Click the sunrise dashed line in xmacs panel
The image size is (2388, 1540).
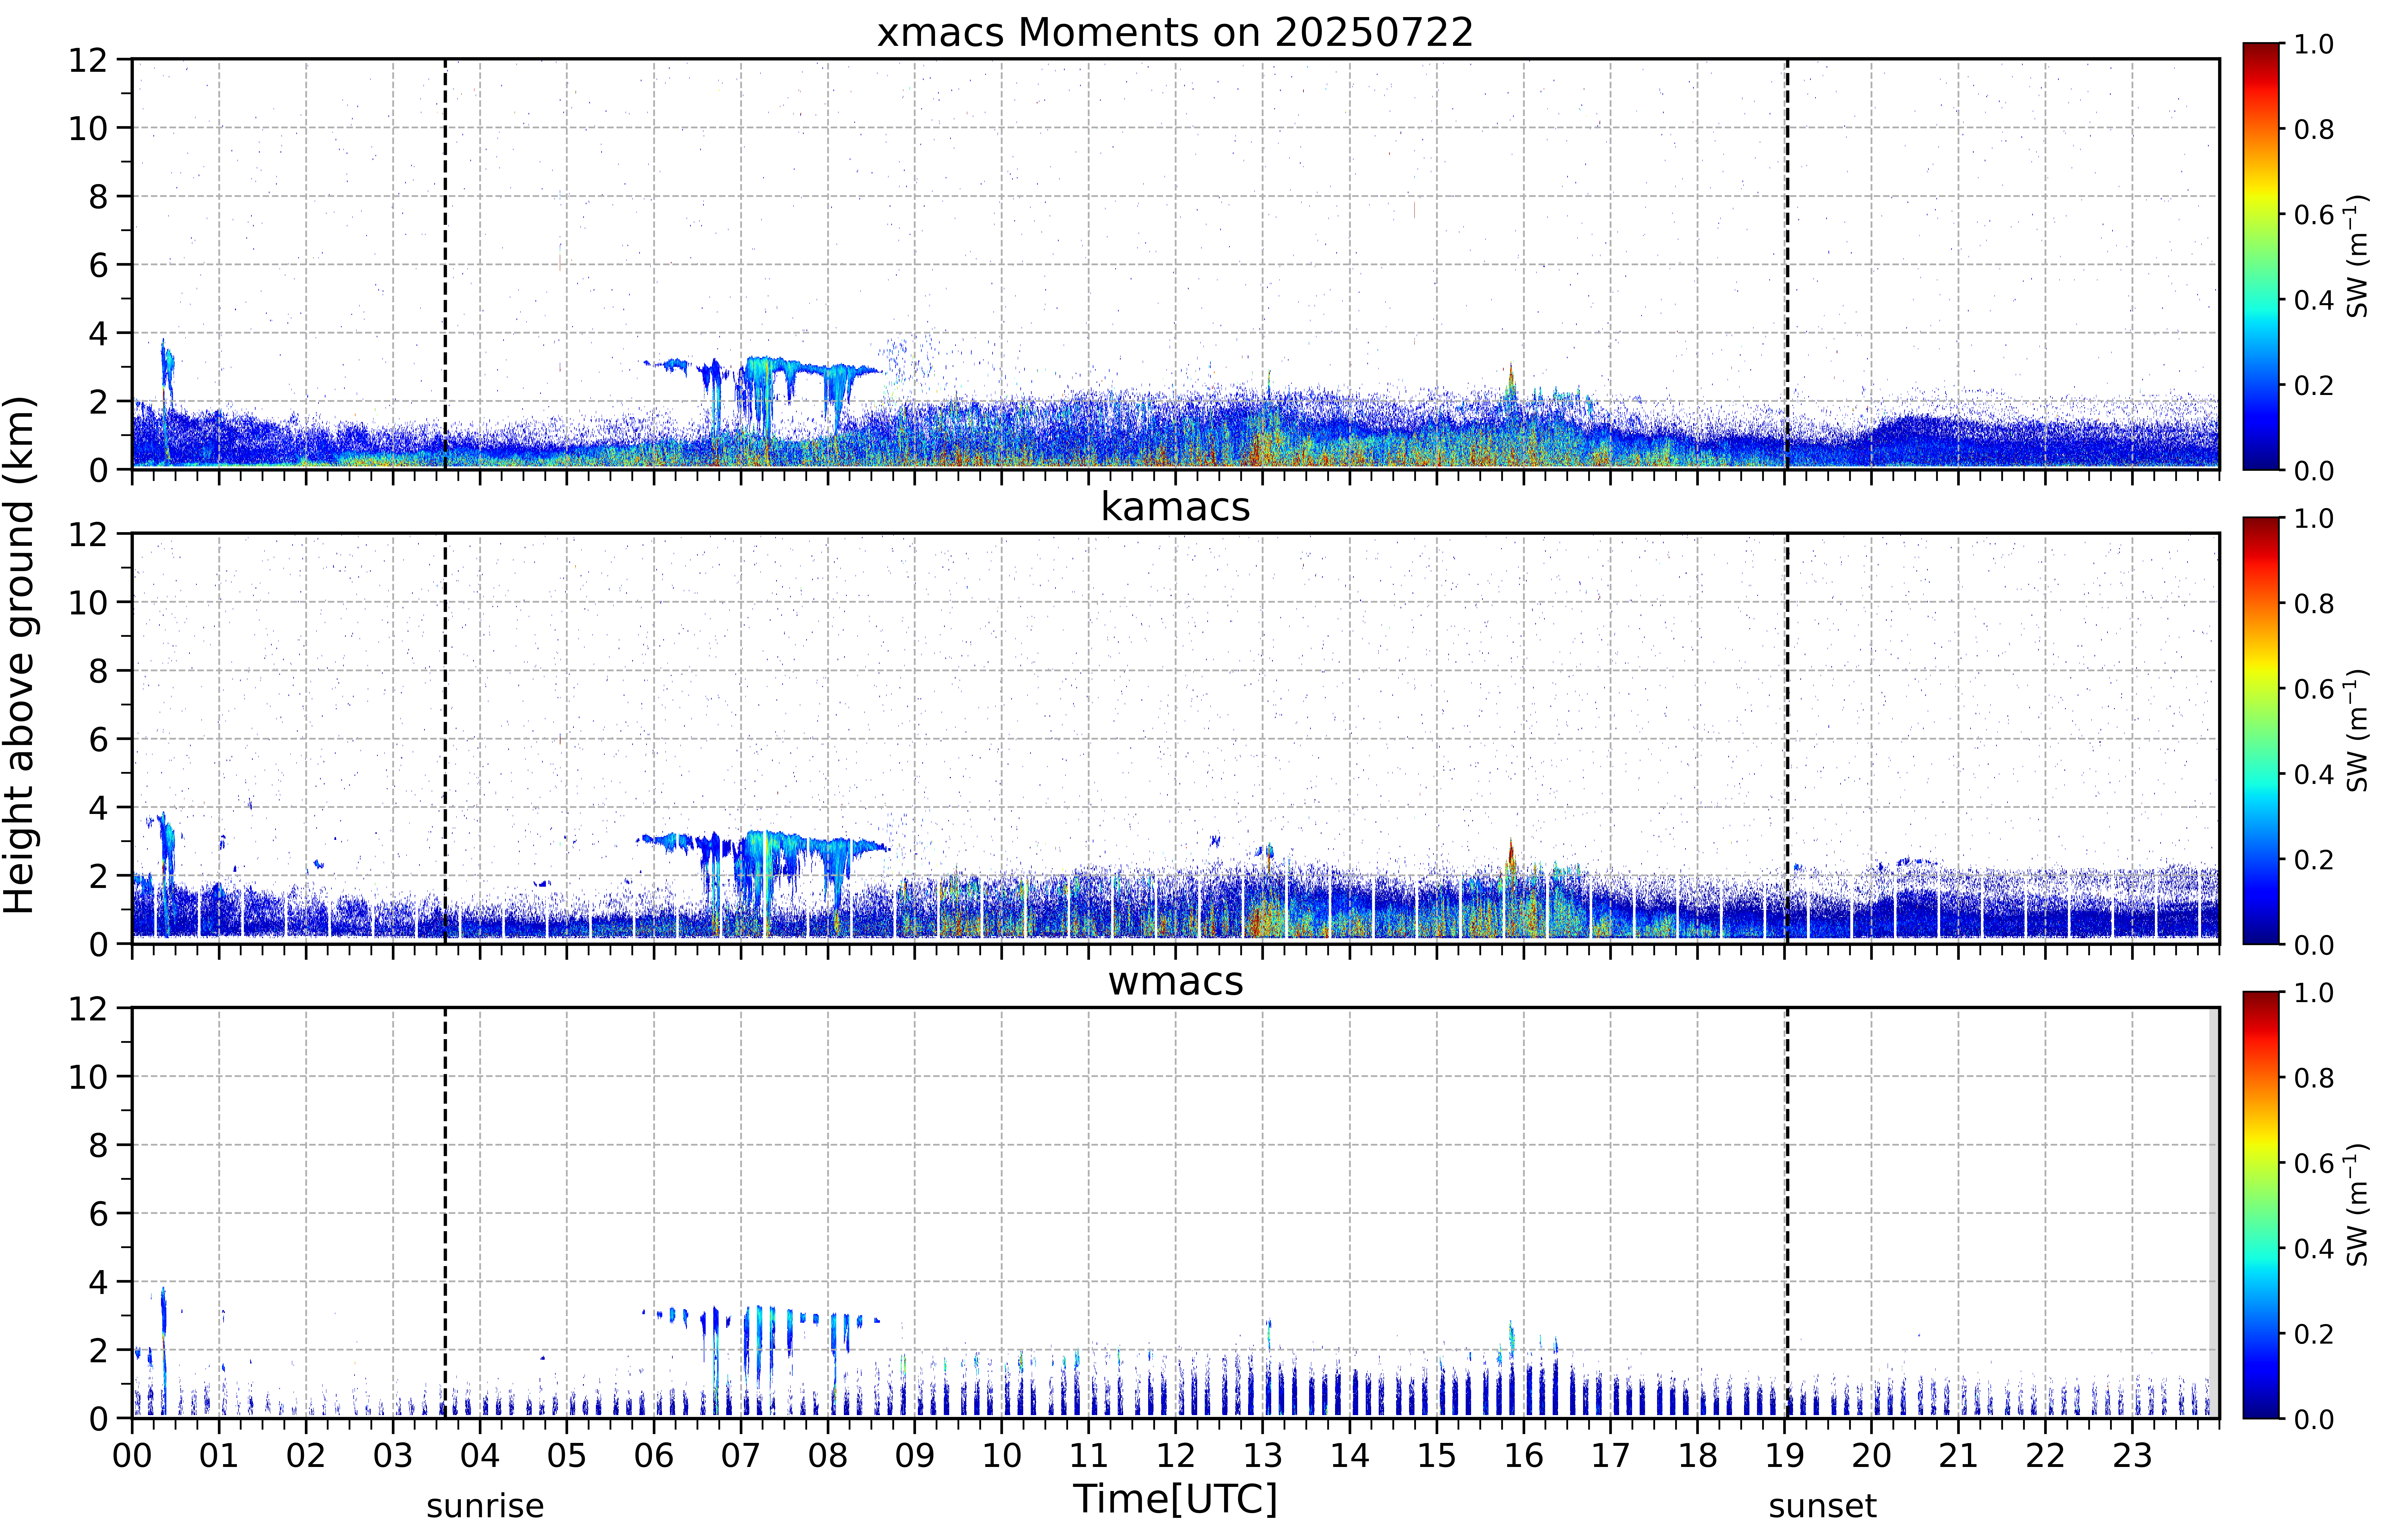[445, 264]
